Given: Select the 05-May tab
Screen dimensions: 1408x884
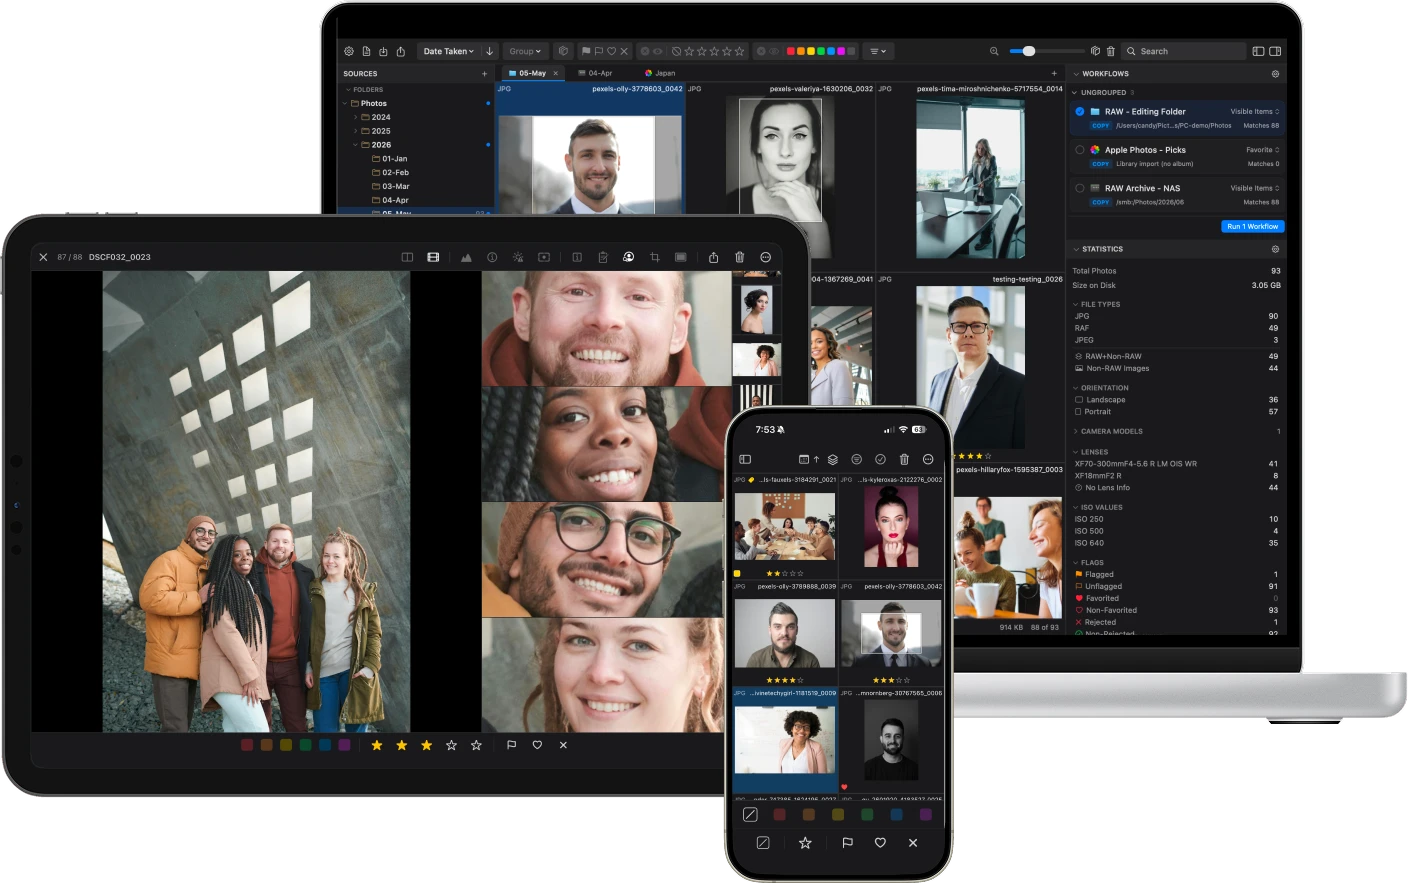Looking at the screenshot, I should [x=533, y=73].
